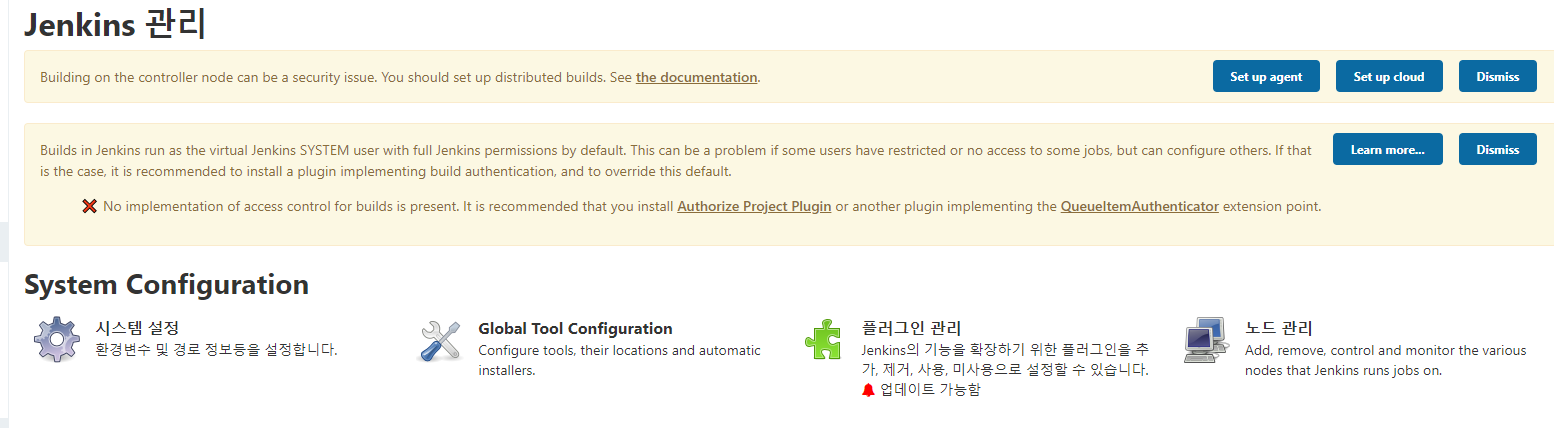The width and height of the screenshot is (1554, 428).
Task: Click the Learn more... button
Action: tap(1387, 149)
